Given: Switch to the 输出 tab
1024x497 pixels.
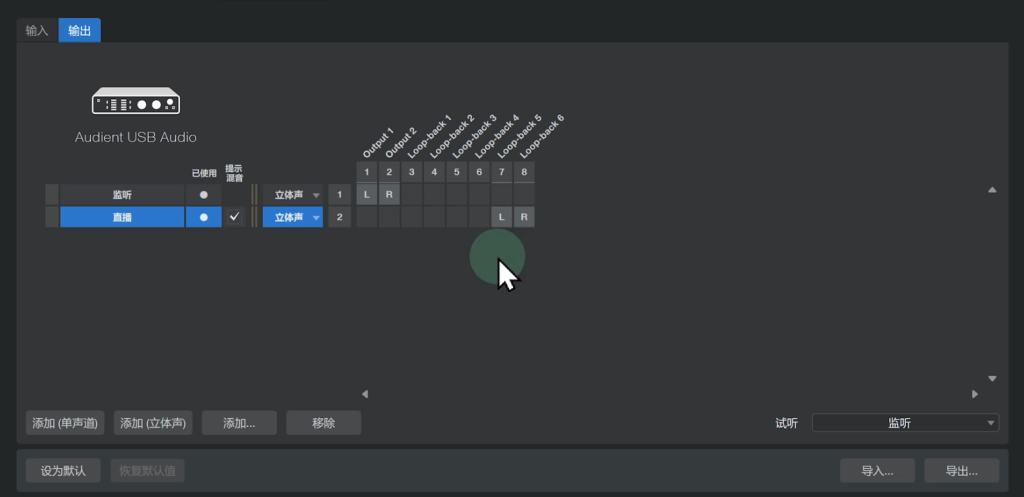Looking at the screenshot, I should 79,31.
